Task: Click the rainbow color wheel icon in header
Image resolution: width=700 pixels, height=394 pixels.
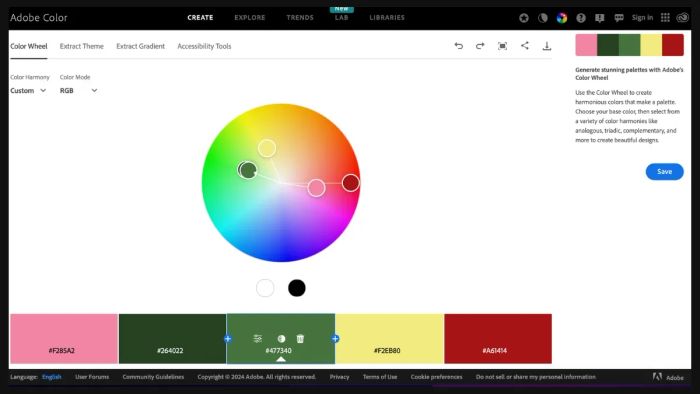Action: (x=562, y=18)
